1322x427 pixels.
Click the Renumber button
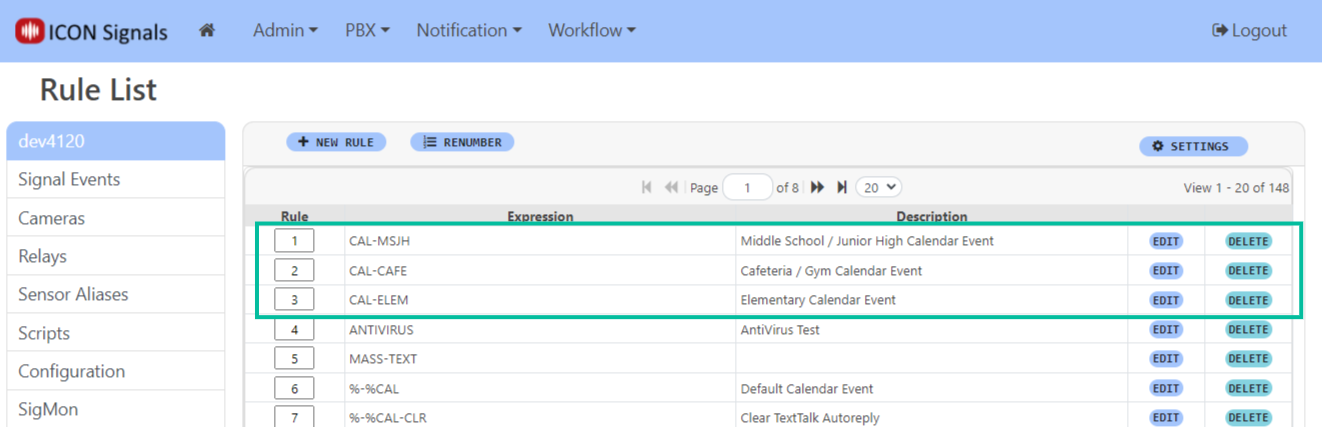pyautogui.click(x=462, y=142)
